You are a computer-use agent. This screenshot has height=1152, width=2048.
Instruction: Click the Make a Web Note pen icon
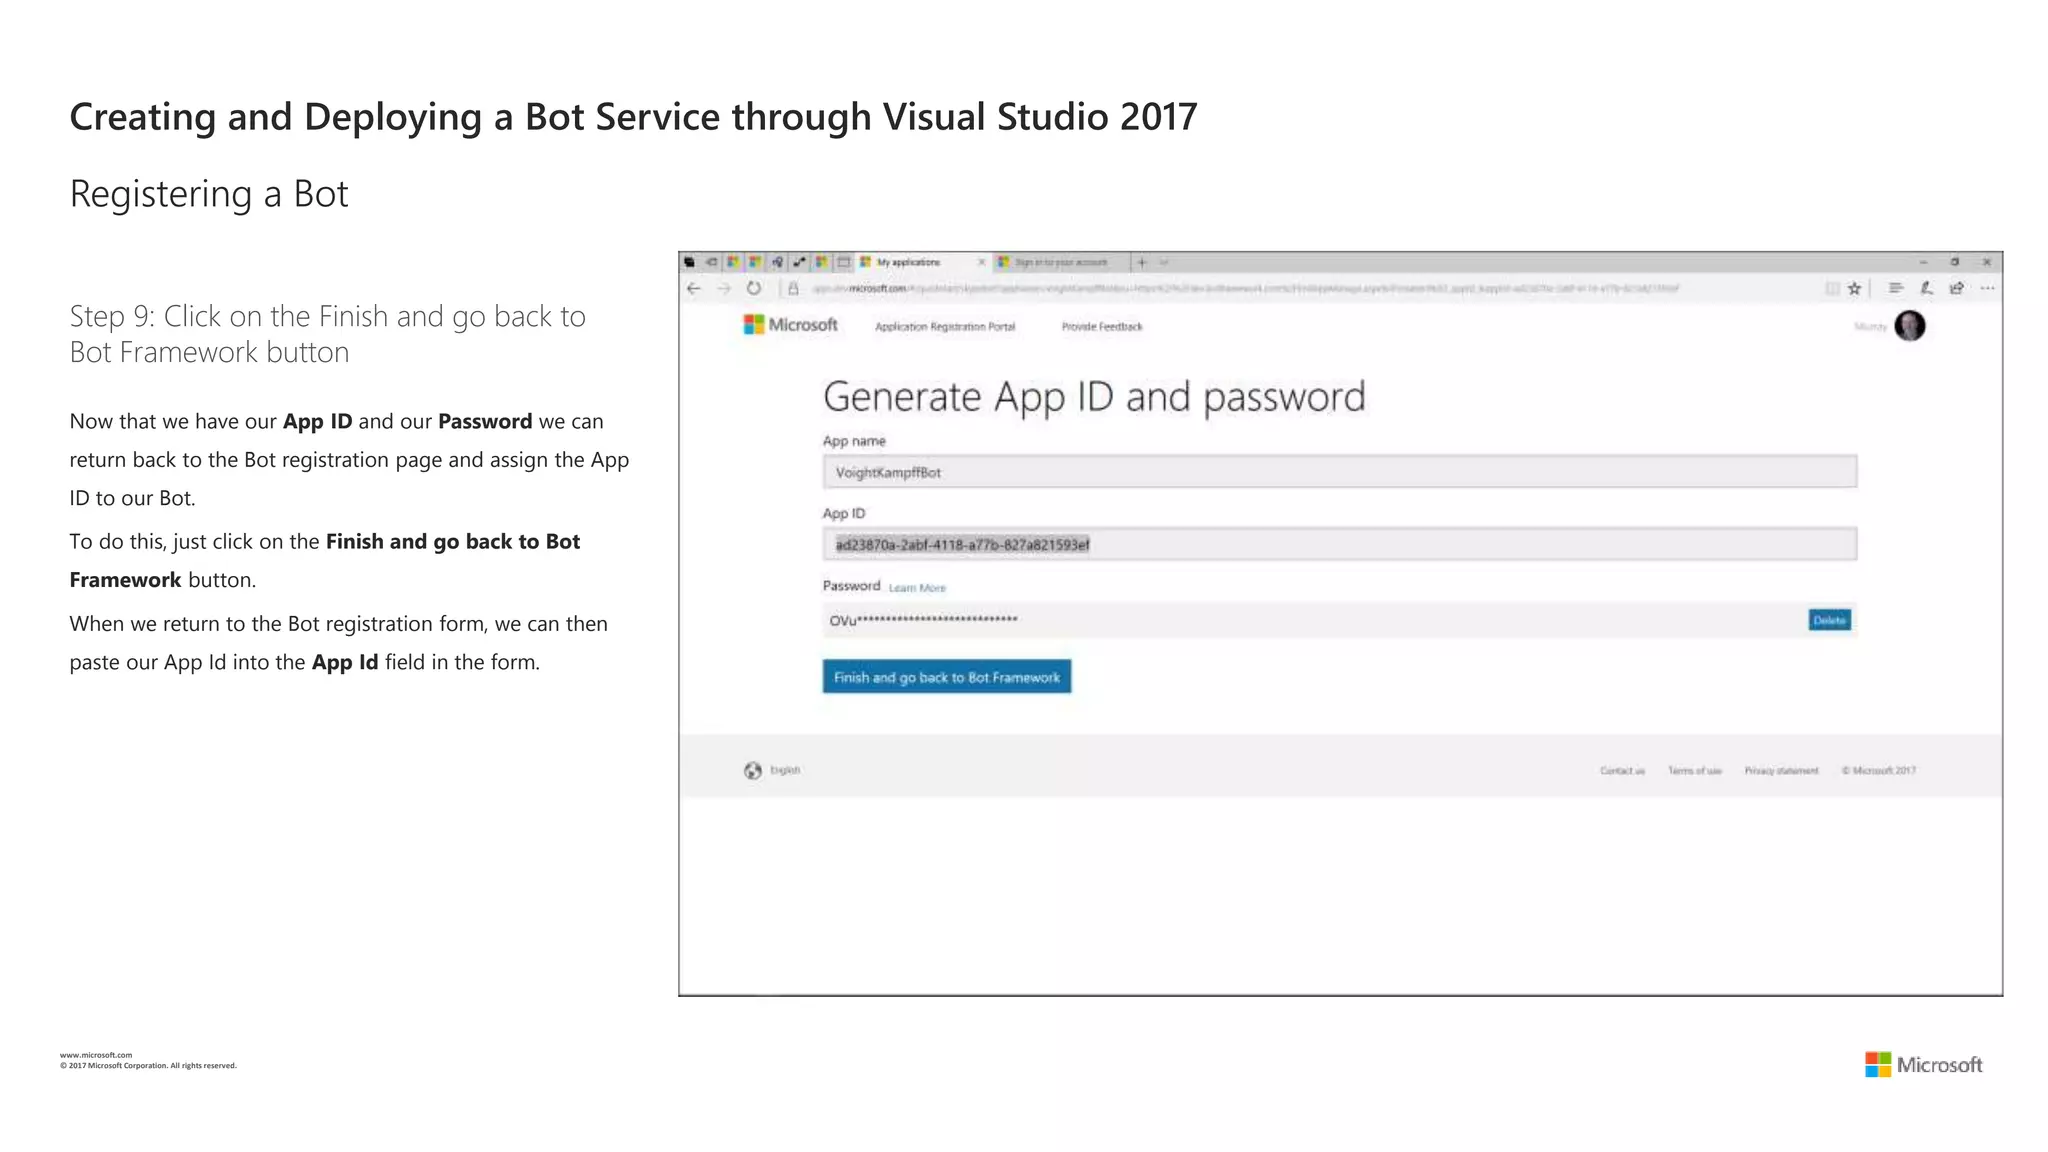click(x=1926, y=289)
